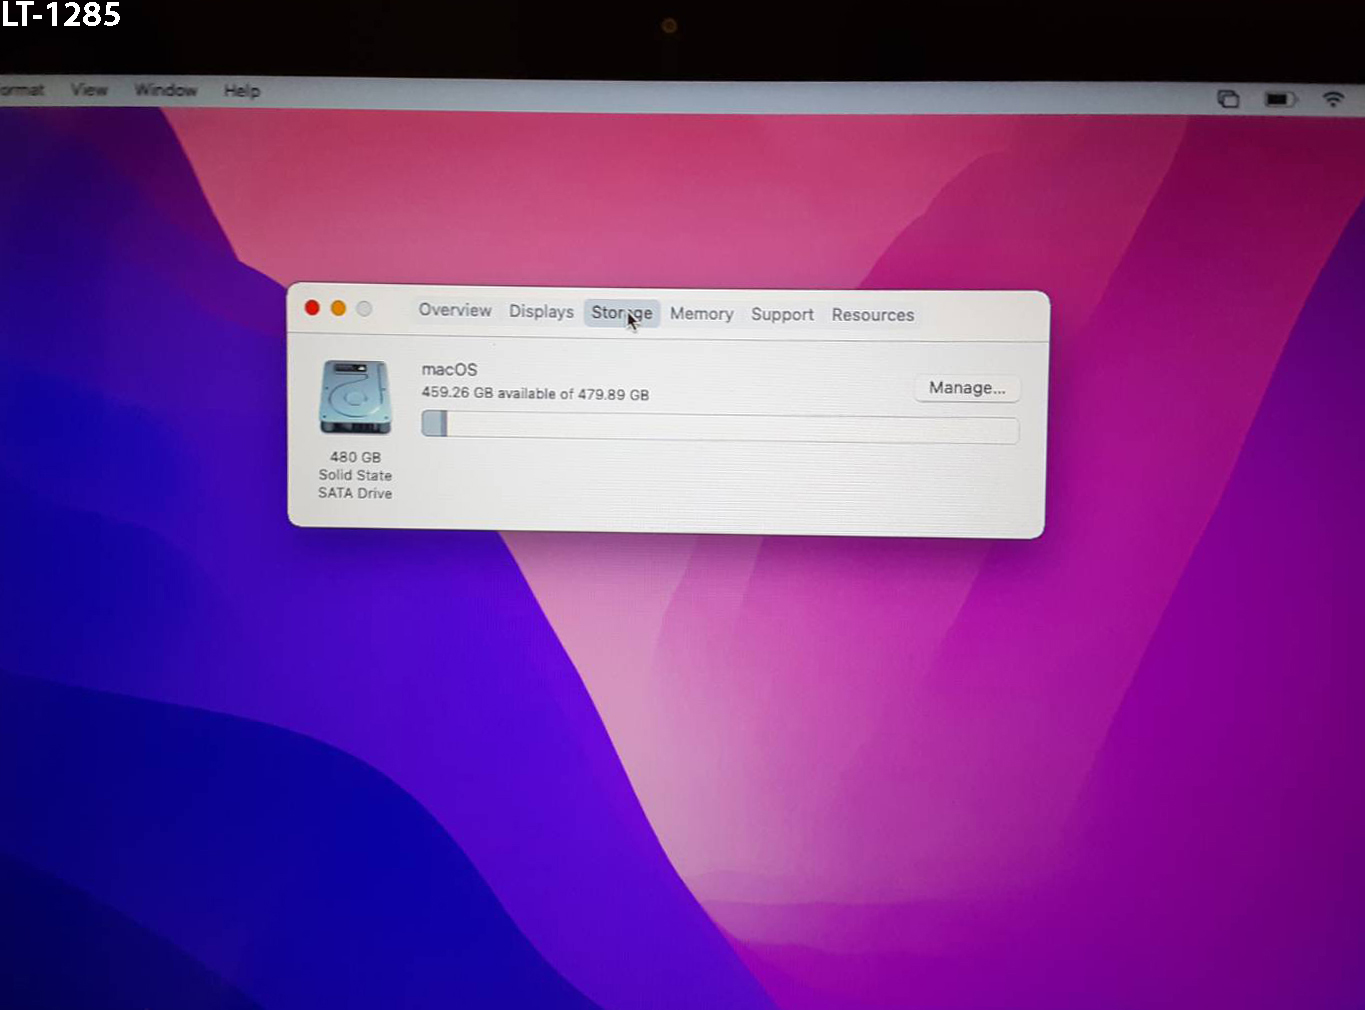The height and width of the screenshot is (1010, 1365).
Task: Open the Displays tab
Action: pyautogui.click(x=541, y=311)
